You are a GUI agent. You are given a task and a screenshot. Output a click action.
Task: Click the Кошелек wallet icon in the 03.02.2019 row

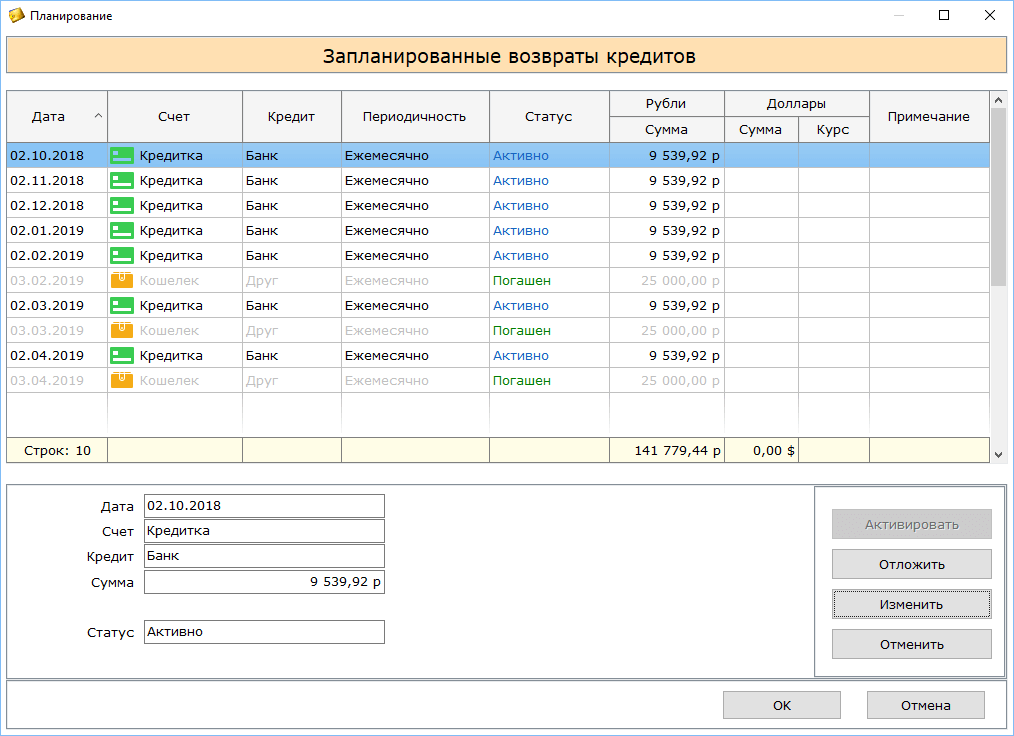122,280
